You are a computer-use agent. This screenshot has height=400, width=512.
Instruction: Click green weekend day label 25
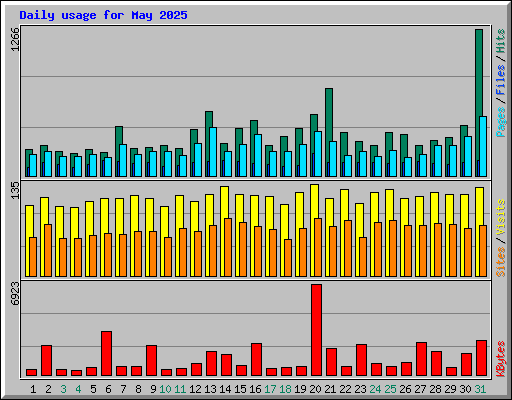coord(390,389)
